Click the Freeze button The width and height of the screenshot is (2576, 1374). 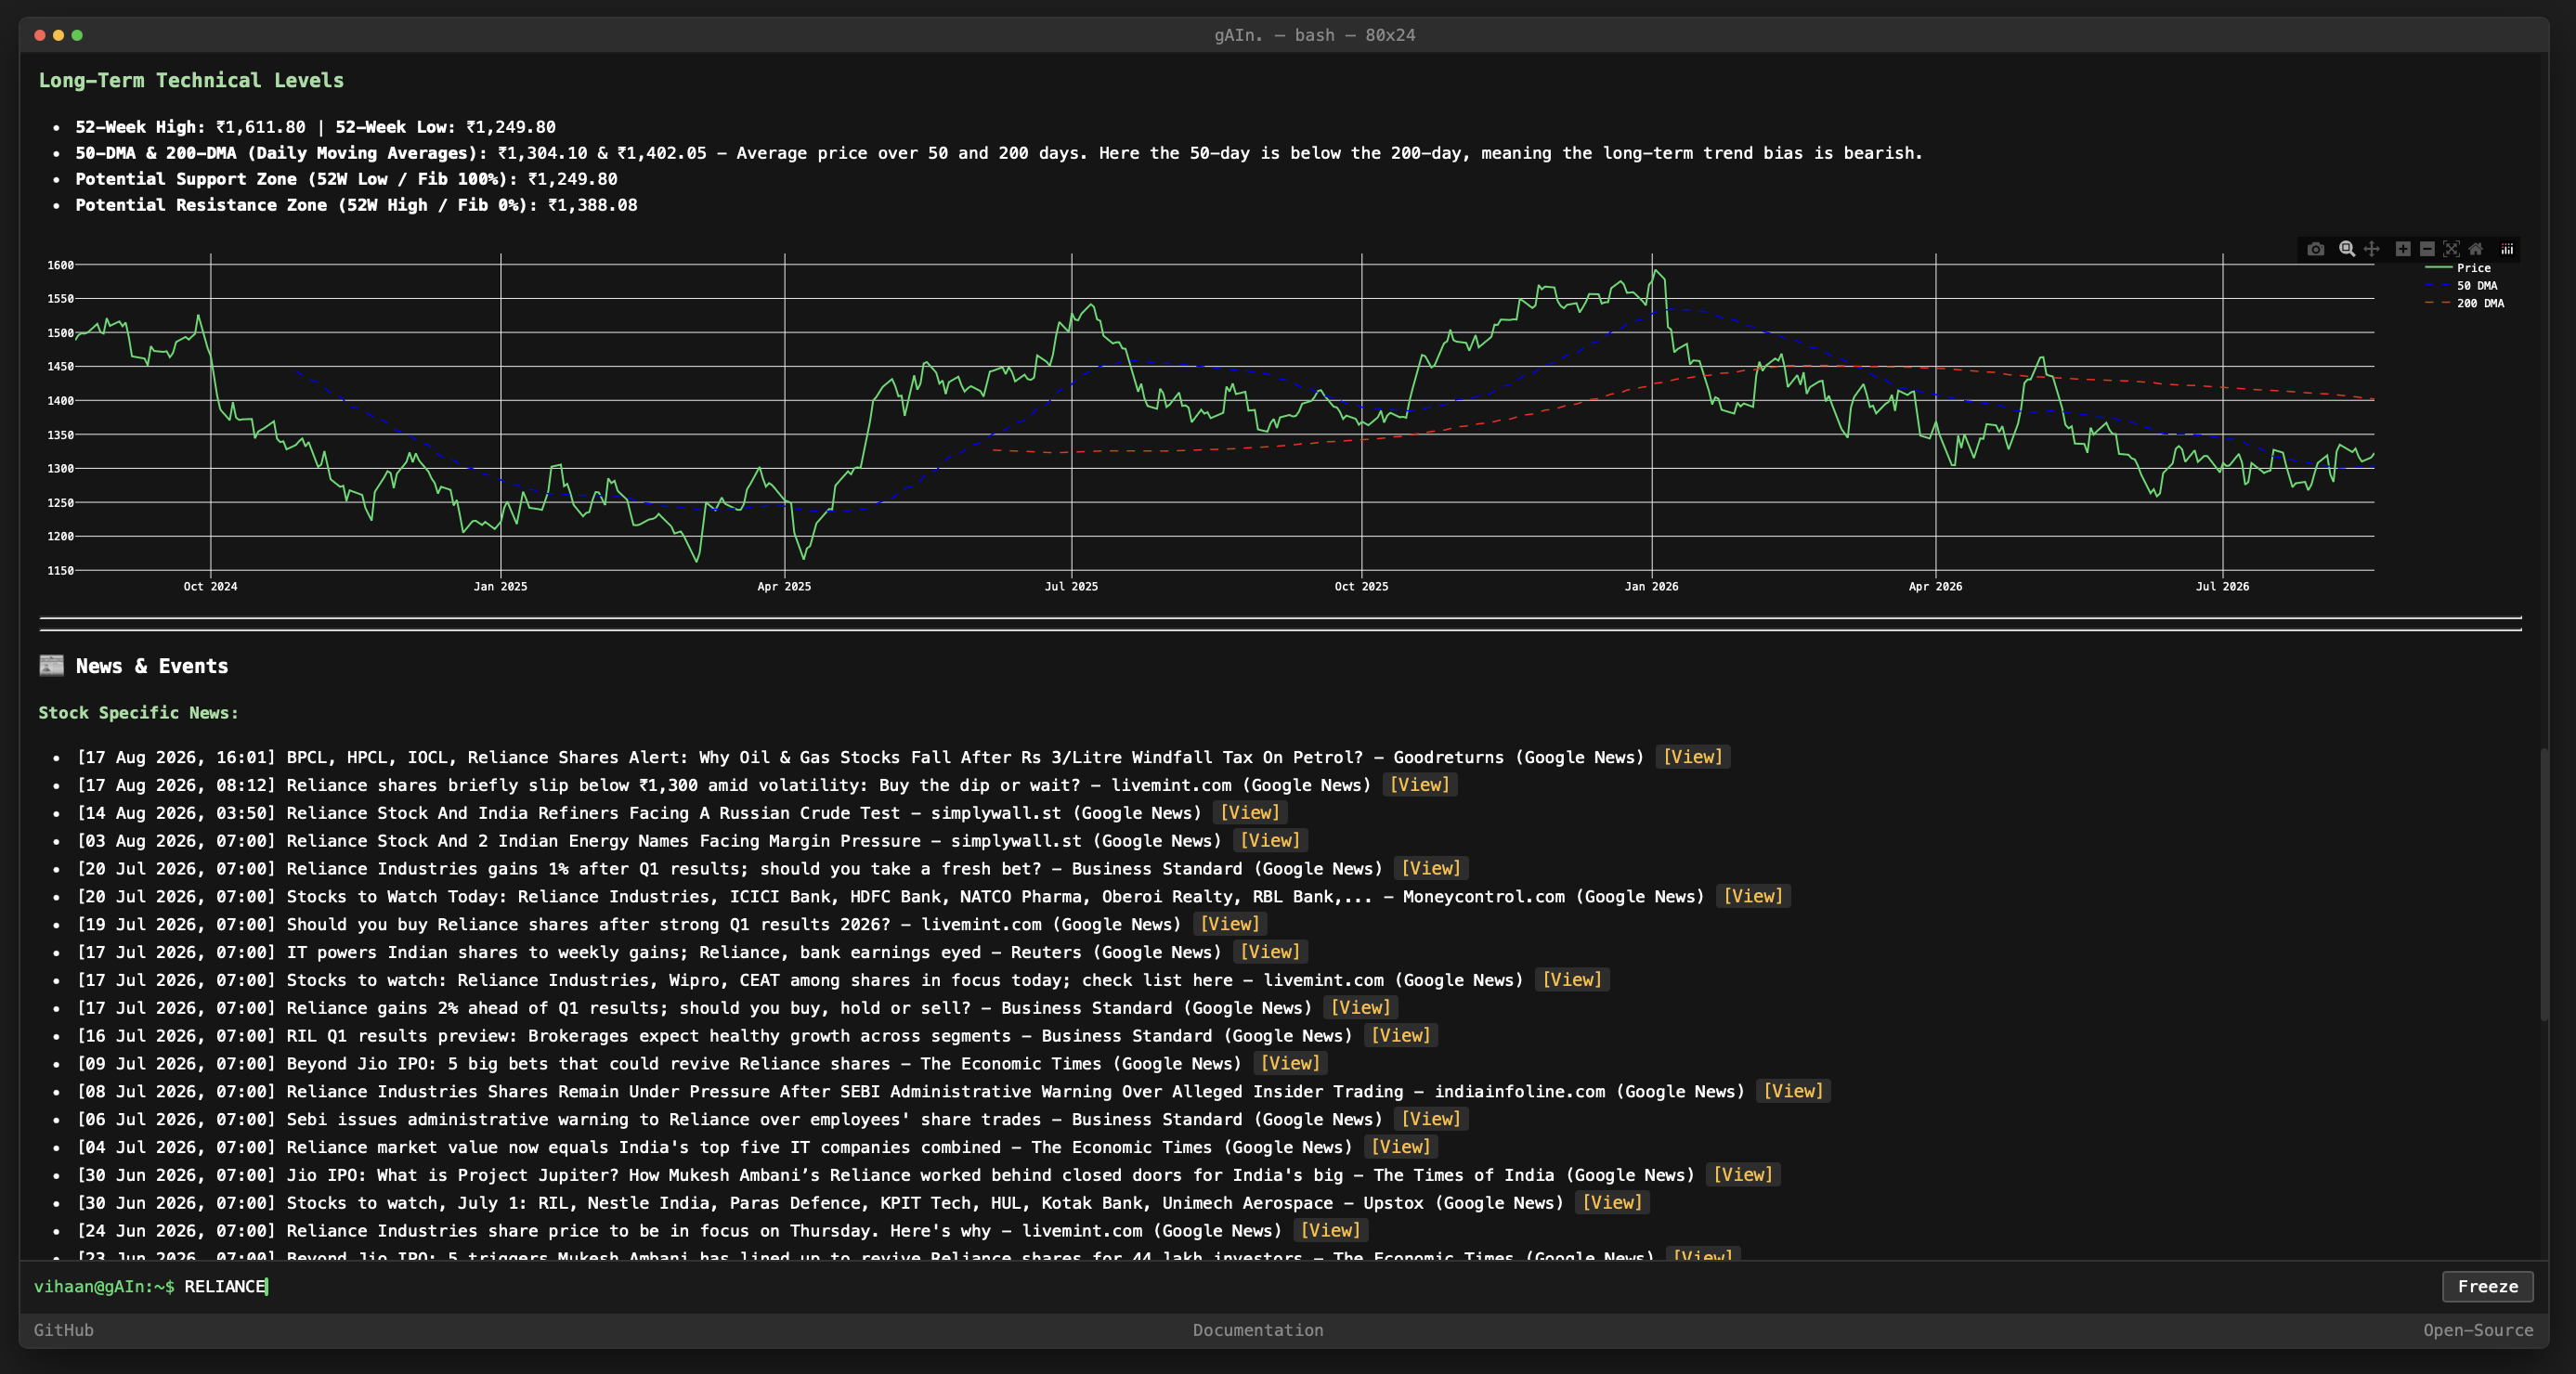click(2487, 1286)
